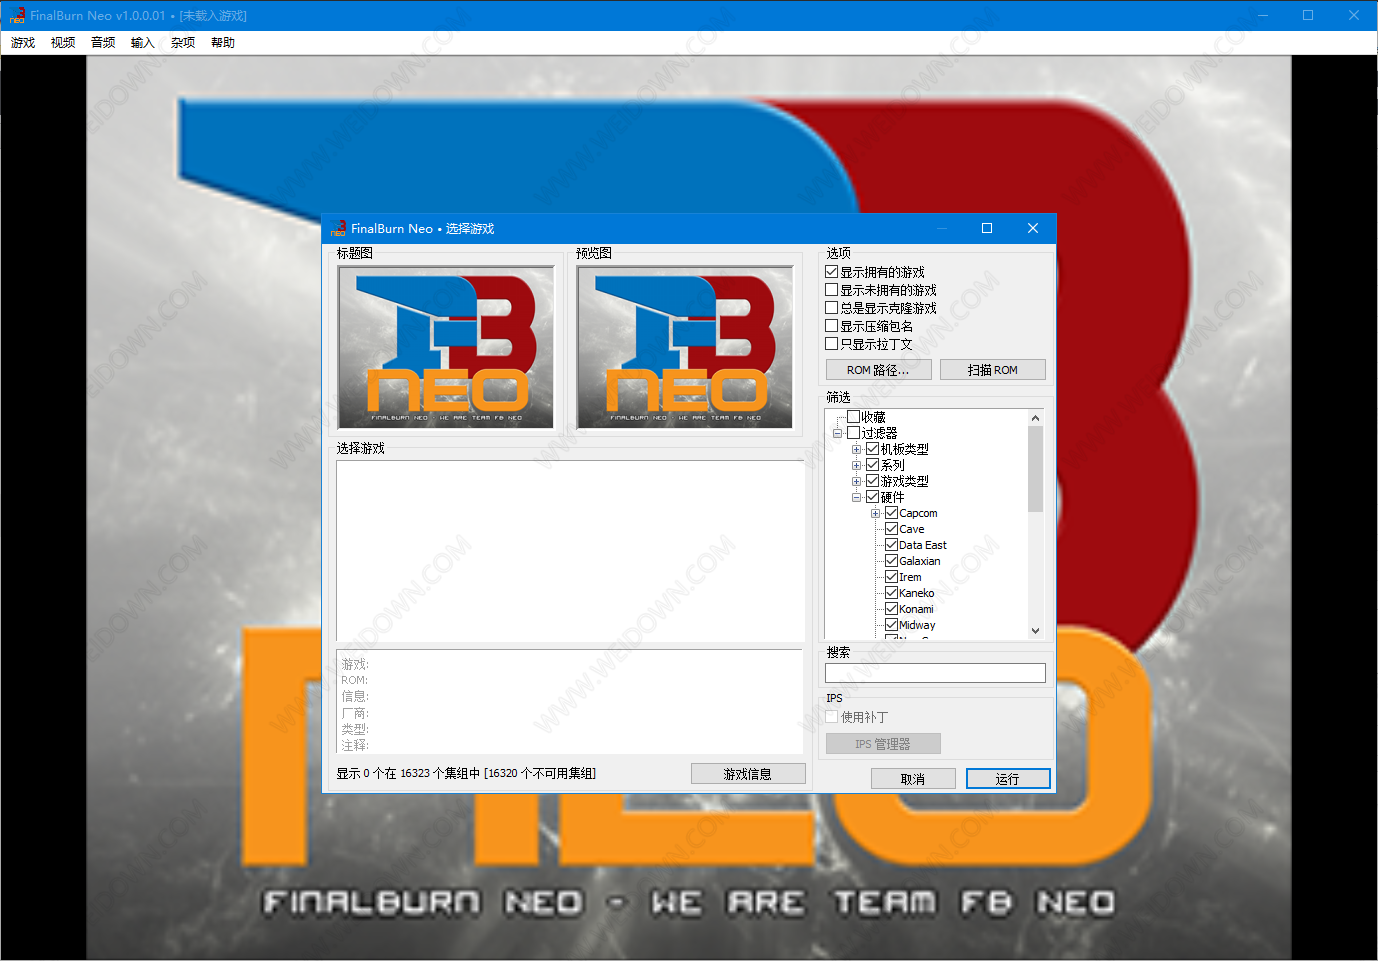This screenshot has width=1378, height=961.
Task: Maximize the 选择游戏 dialog
Action: 987,228
